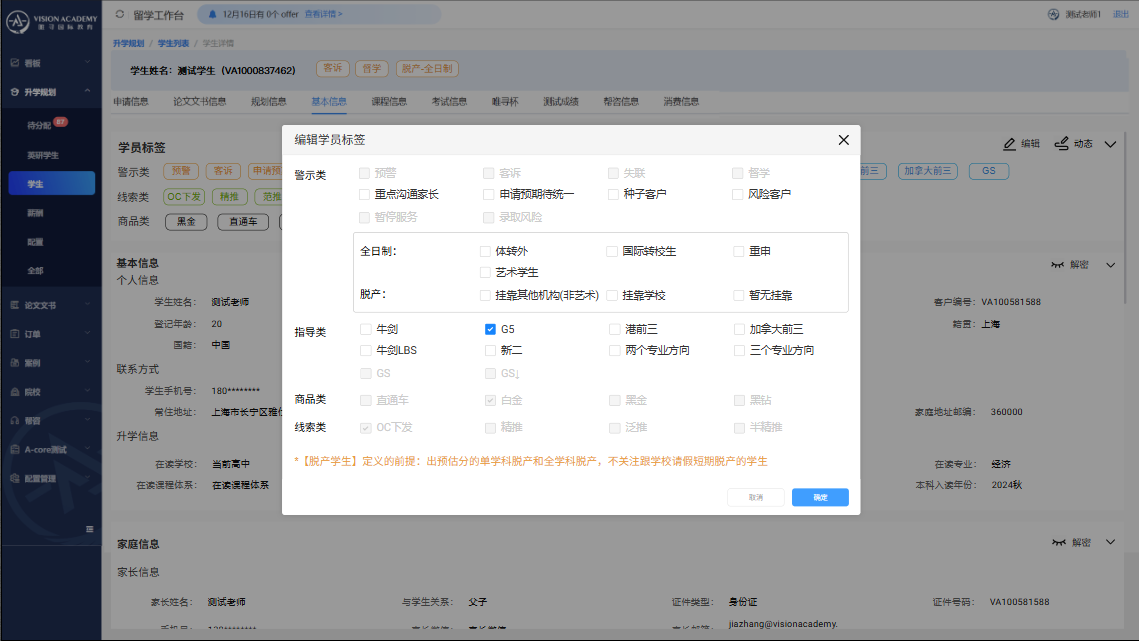This screenshot has height=641, width=1139.
Task: Uncheck the G5 checkbox
Action: (x=490, y=329)
